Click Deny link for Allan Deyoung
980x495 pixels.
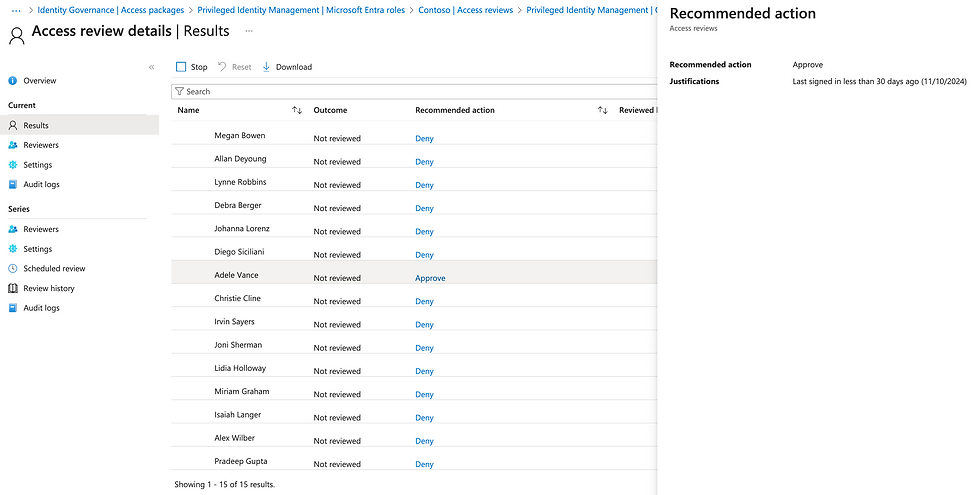(x=424, y=162)
